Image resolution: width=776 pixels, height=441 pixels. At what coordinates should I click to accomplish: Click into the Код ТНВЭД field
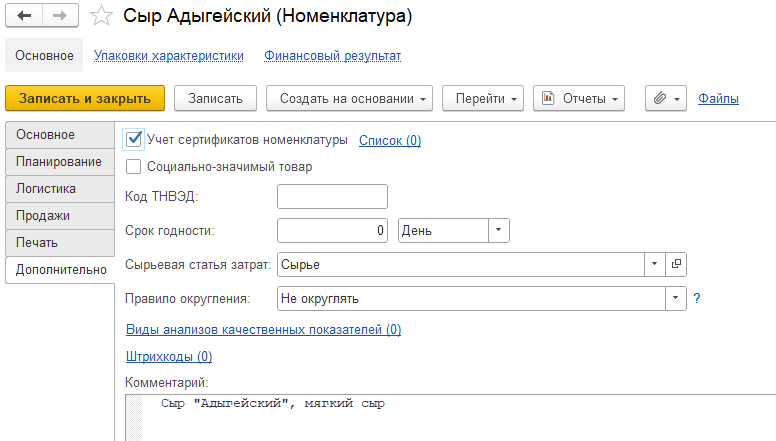[x=332, y=196]
